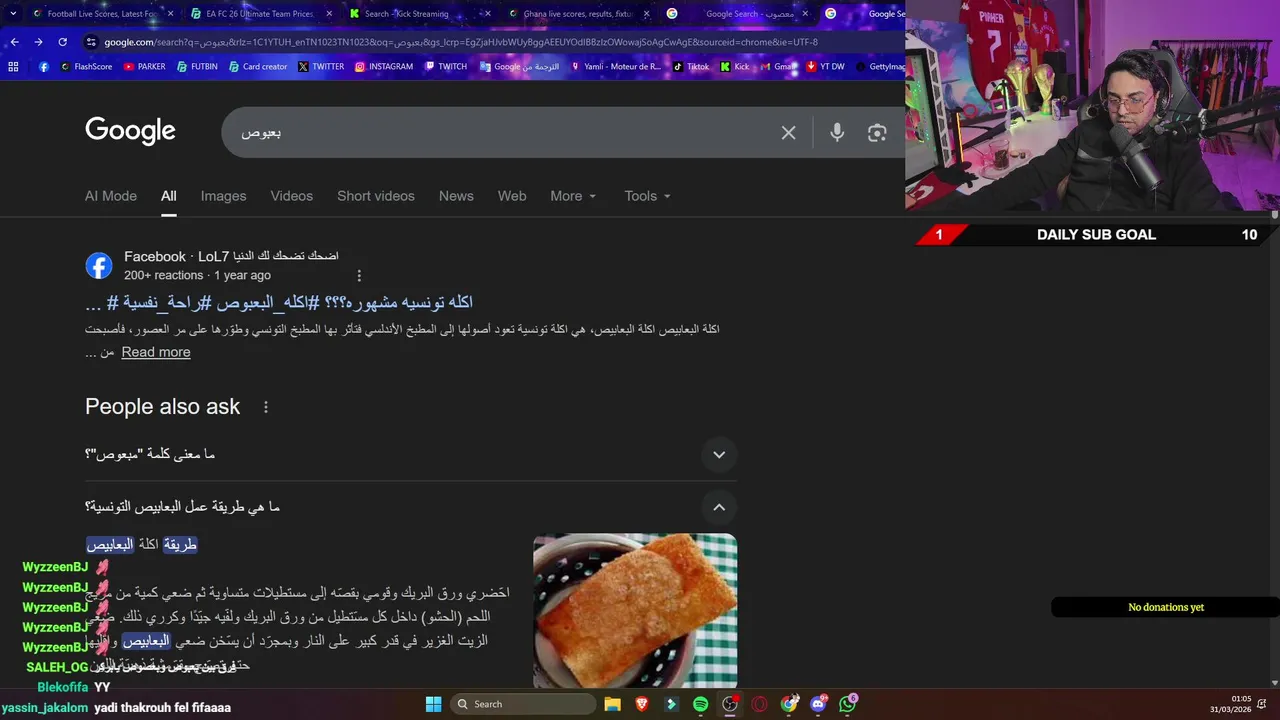Clear the Google search box text

[788, 133]
